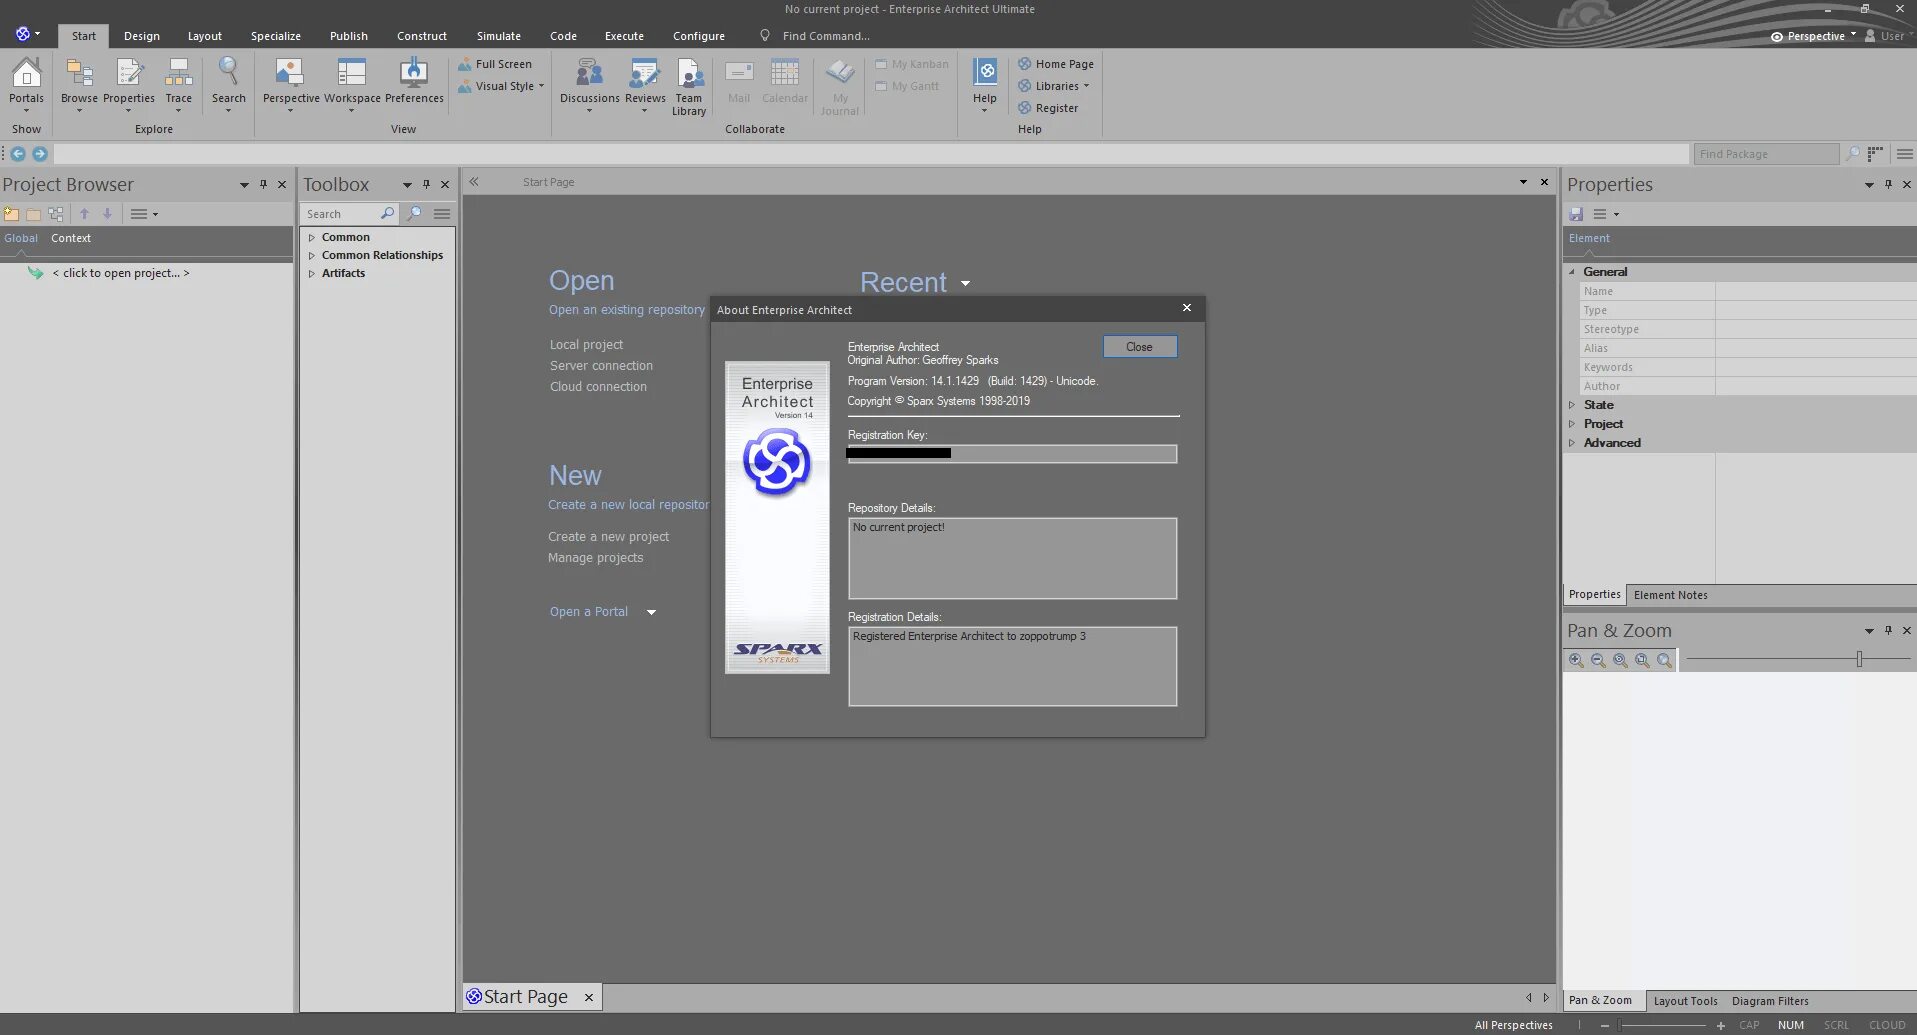This screenshot has height=1035, width=1917.
Task: Switch to the Design ribbon tab
Action: (142, 36)
